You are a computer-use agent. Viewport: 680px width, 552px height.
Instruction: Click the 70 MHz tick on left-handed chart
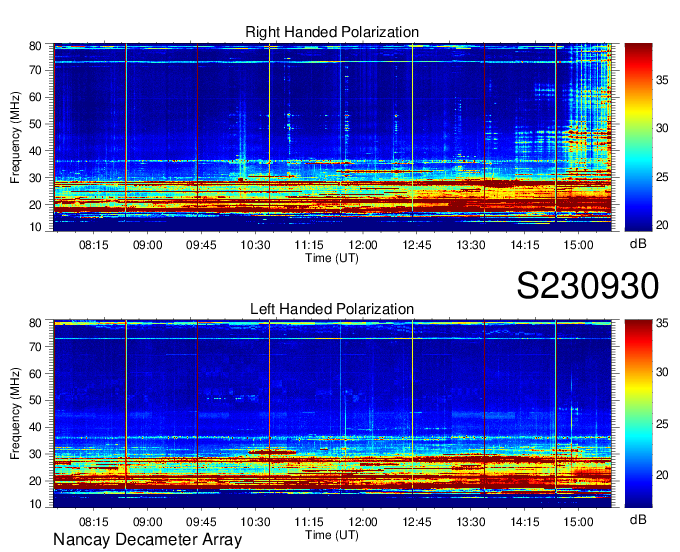click(x=35, y=347)
